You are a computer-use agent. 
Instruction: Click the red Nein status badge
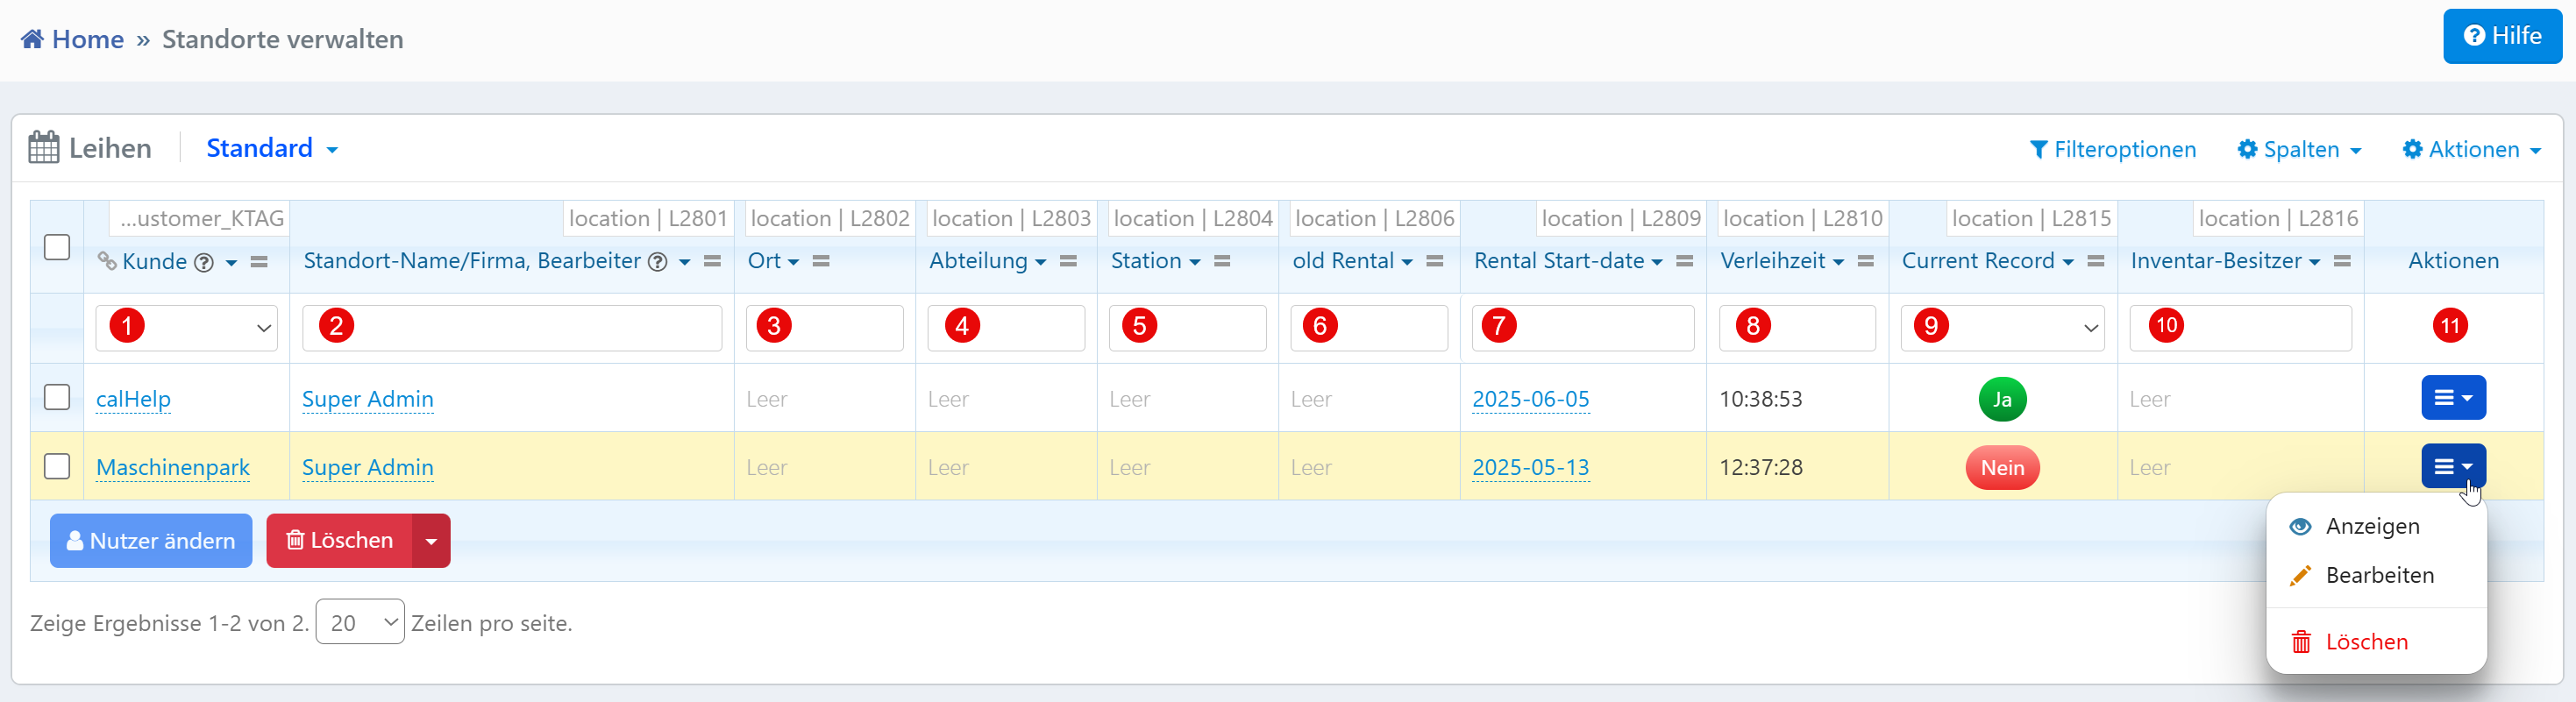click(x=2001, y=467)
